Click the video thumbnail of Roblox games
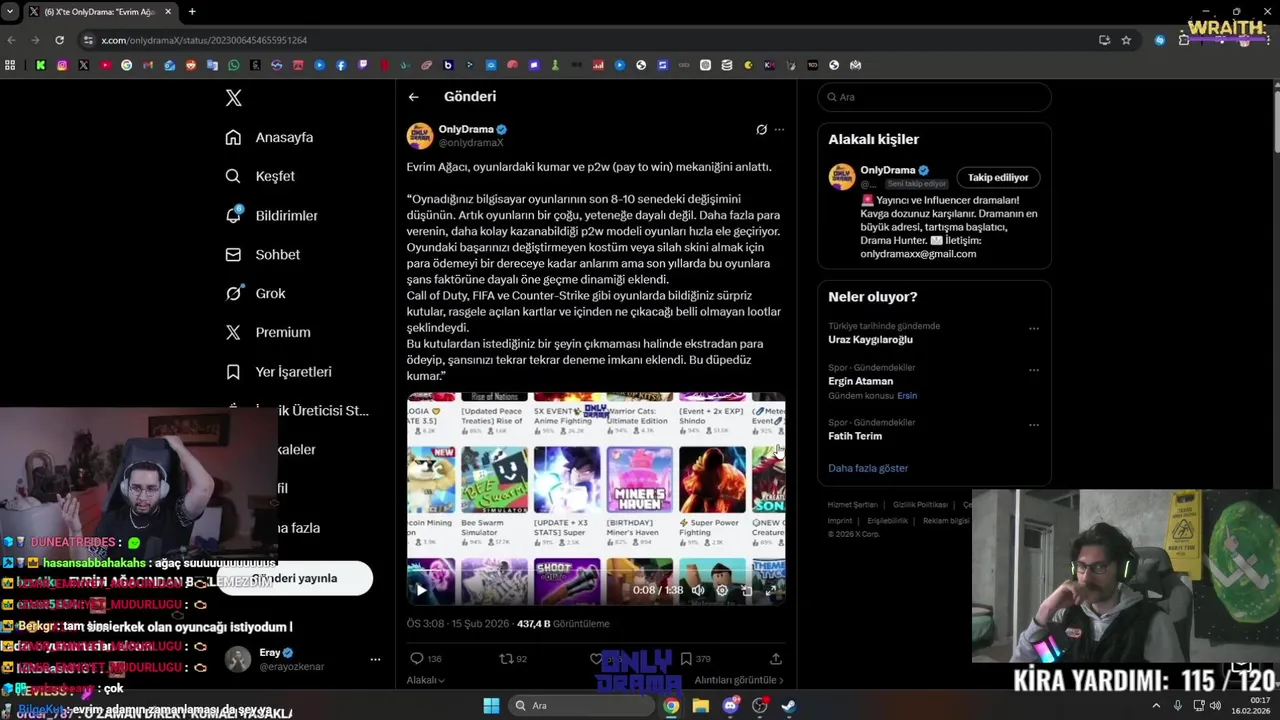The height and width of the screenshot is (720, 1280). tap(596, 498)
